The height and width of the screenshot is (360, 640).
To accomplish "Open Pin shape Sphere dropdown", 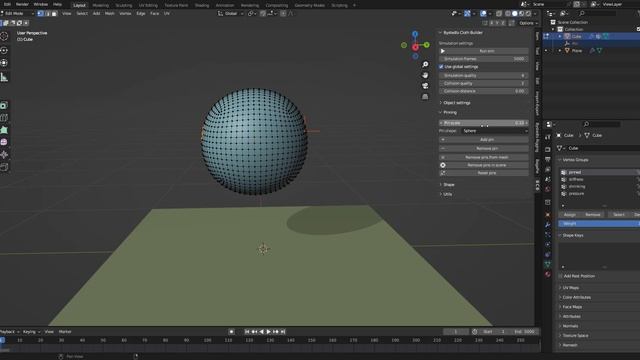I will click(x=495, y=131).
